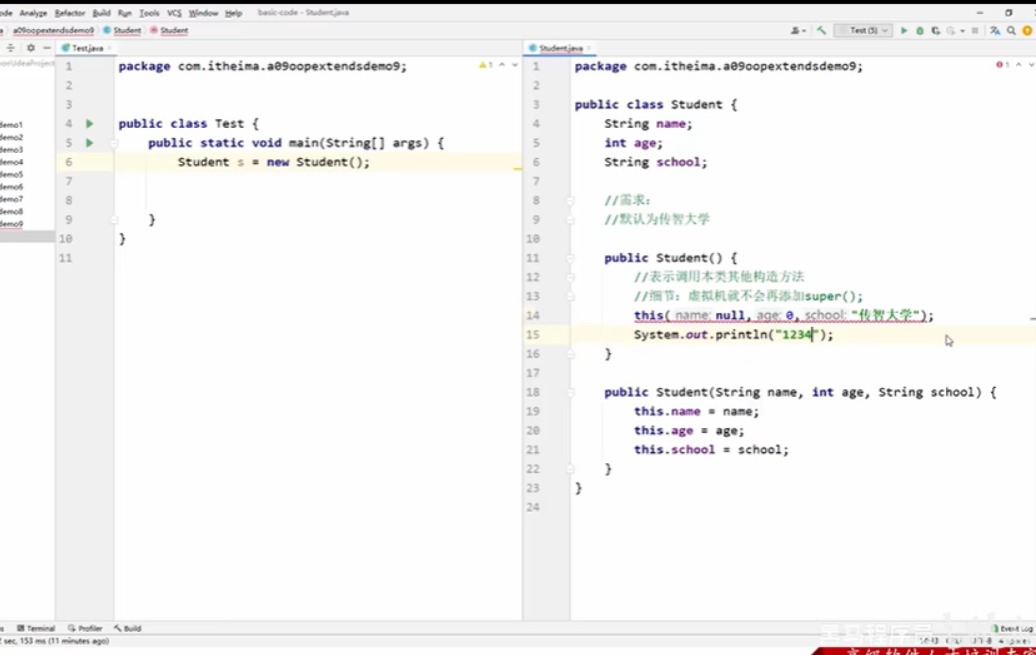The width and height of the screenshot is (1036, 655).
Task: Open the Event Log in status bar
Action: (1013, 629)
